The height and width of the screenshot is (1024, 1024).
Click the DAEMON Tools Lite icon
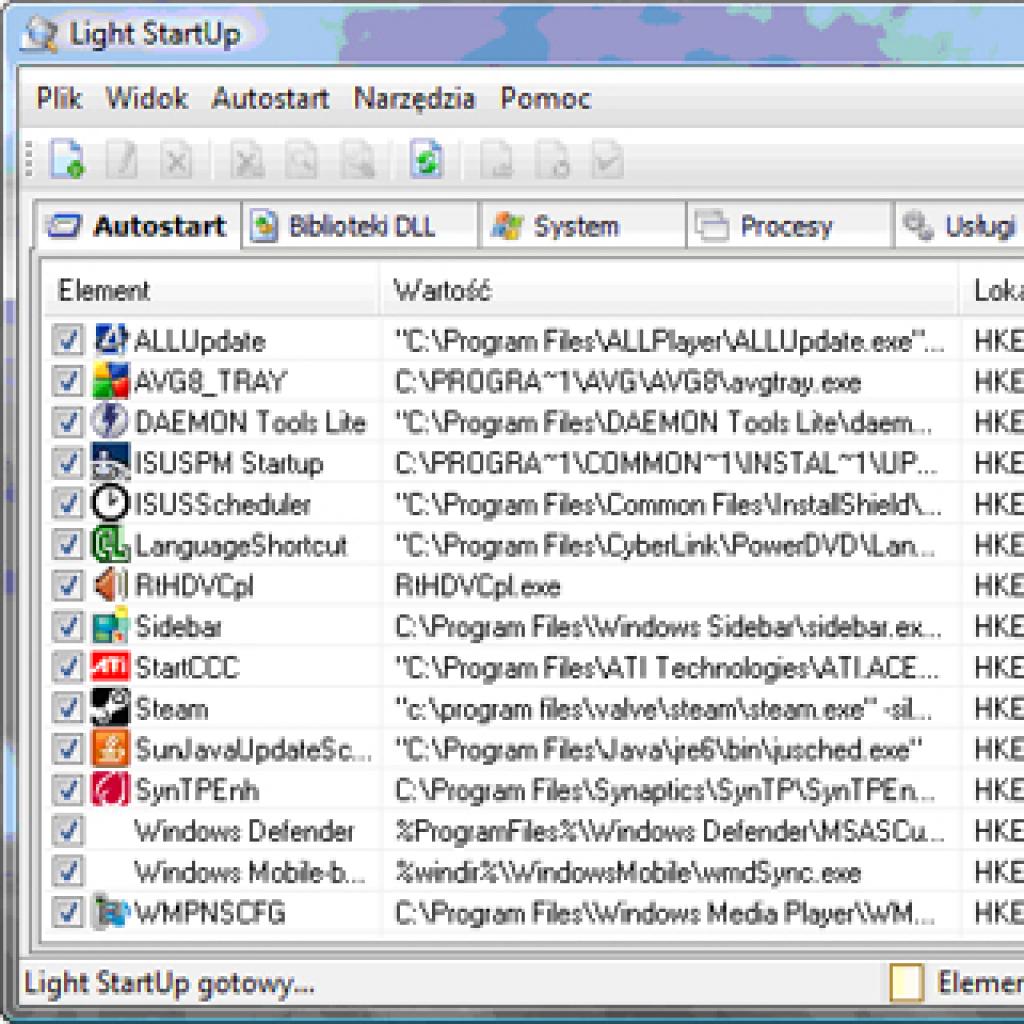109,421
